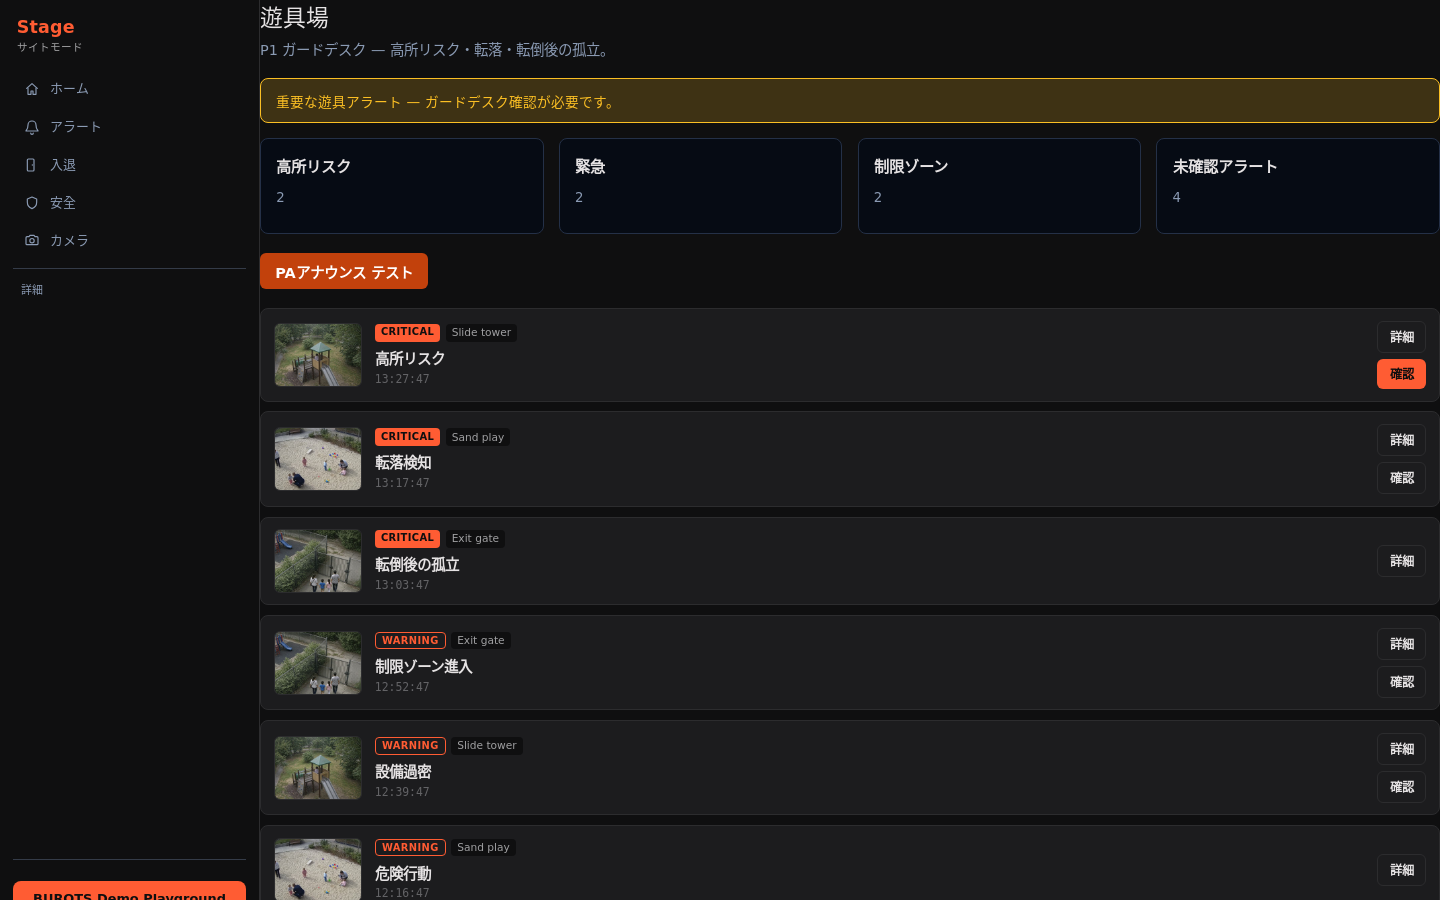The width and height of the screenshot is (1440, 900).
Task: Select the 緊急 summary card
Action: pyautogui.click(x=700, y=186)
